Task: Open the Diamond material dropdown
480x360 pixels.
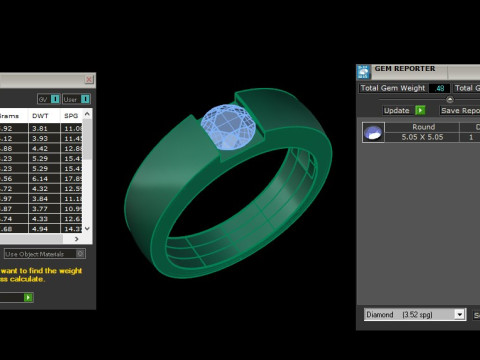Action: [460, 314]
